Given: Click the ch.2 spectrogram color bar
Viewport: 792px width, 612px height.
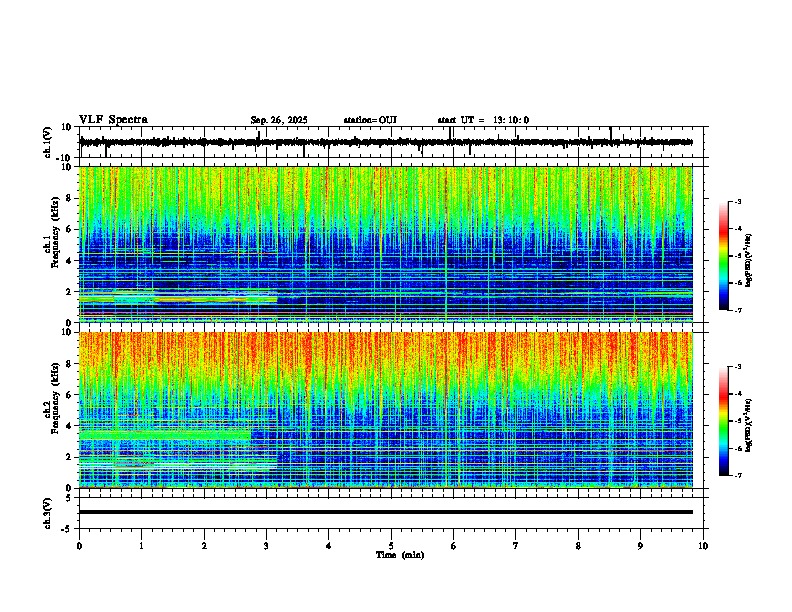Looking at the screenshot, I should point(724,421).
